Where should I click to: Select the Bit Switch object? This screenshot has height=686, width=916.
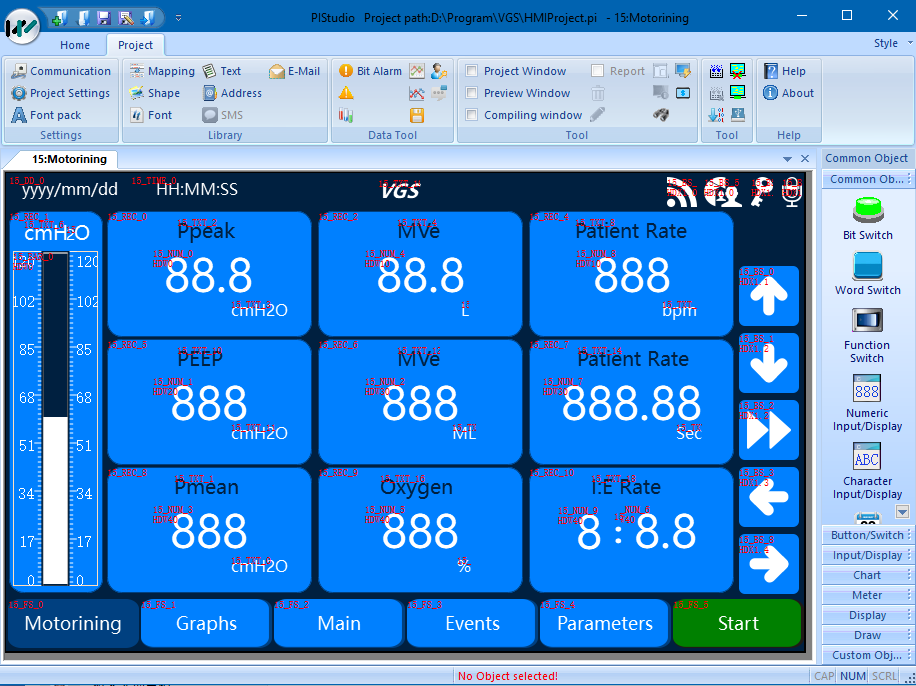[x=868, y=219]
